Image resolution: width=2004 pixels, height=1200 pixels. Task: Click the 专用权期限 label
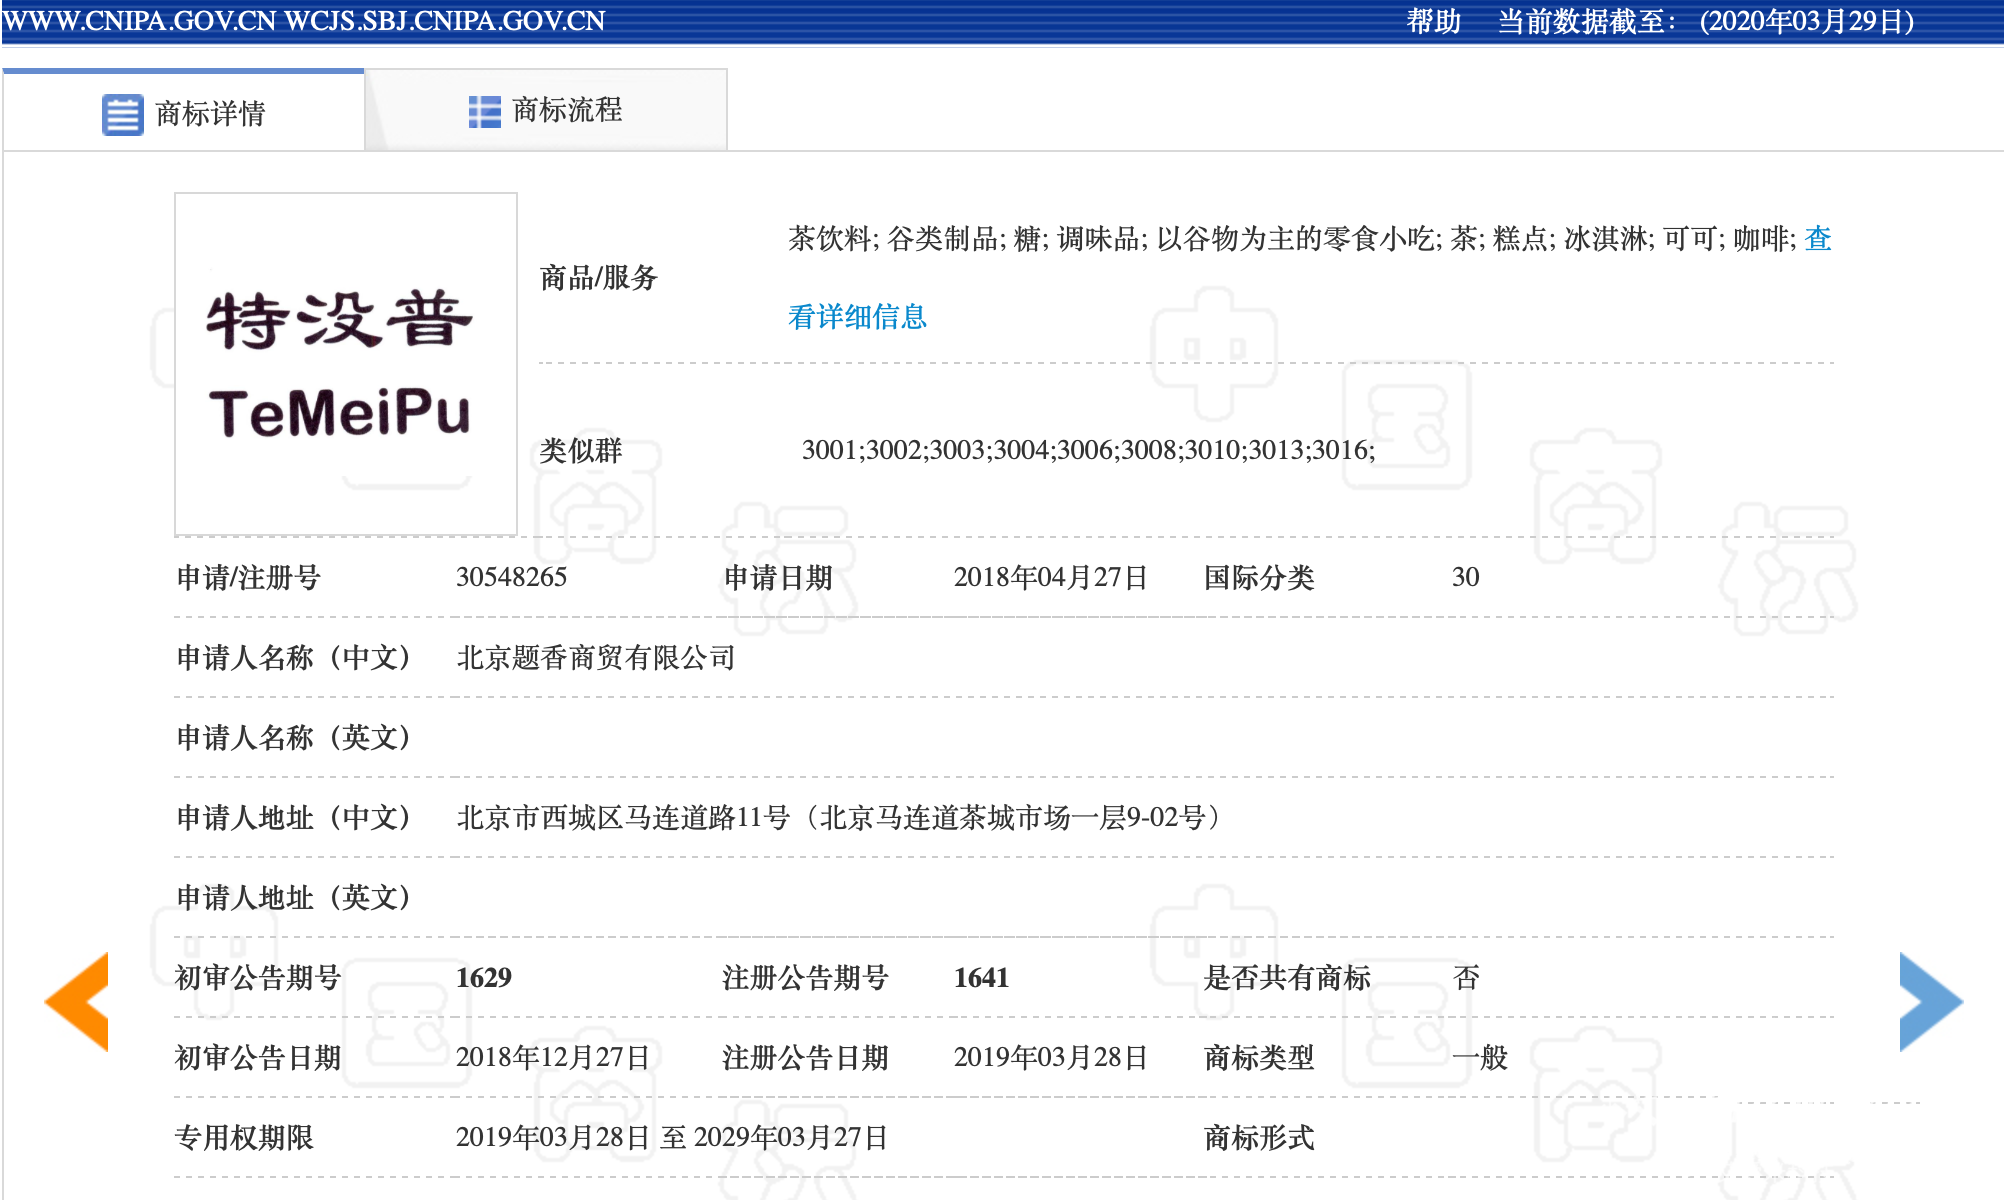point(244,1137)
